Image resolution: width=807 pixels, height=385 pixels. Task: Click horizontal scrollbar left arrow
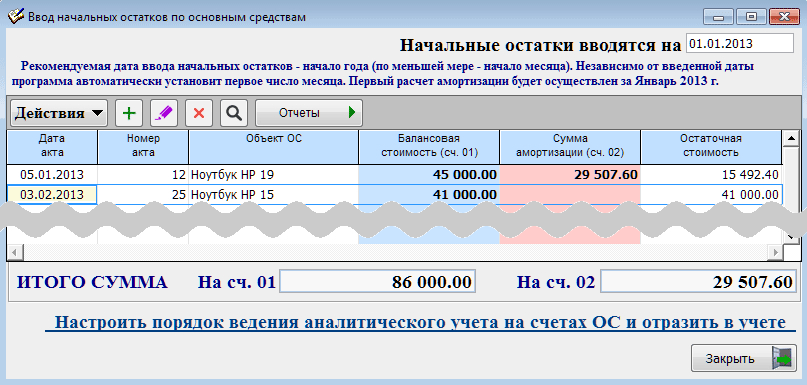[x=14, y=252]
